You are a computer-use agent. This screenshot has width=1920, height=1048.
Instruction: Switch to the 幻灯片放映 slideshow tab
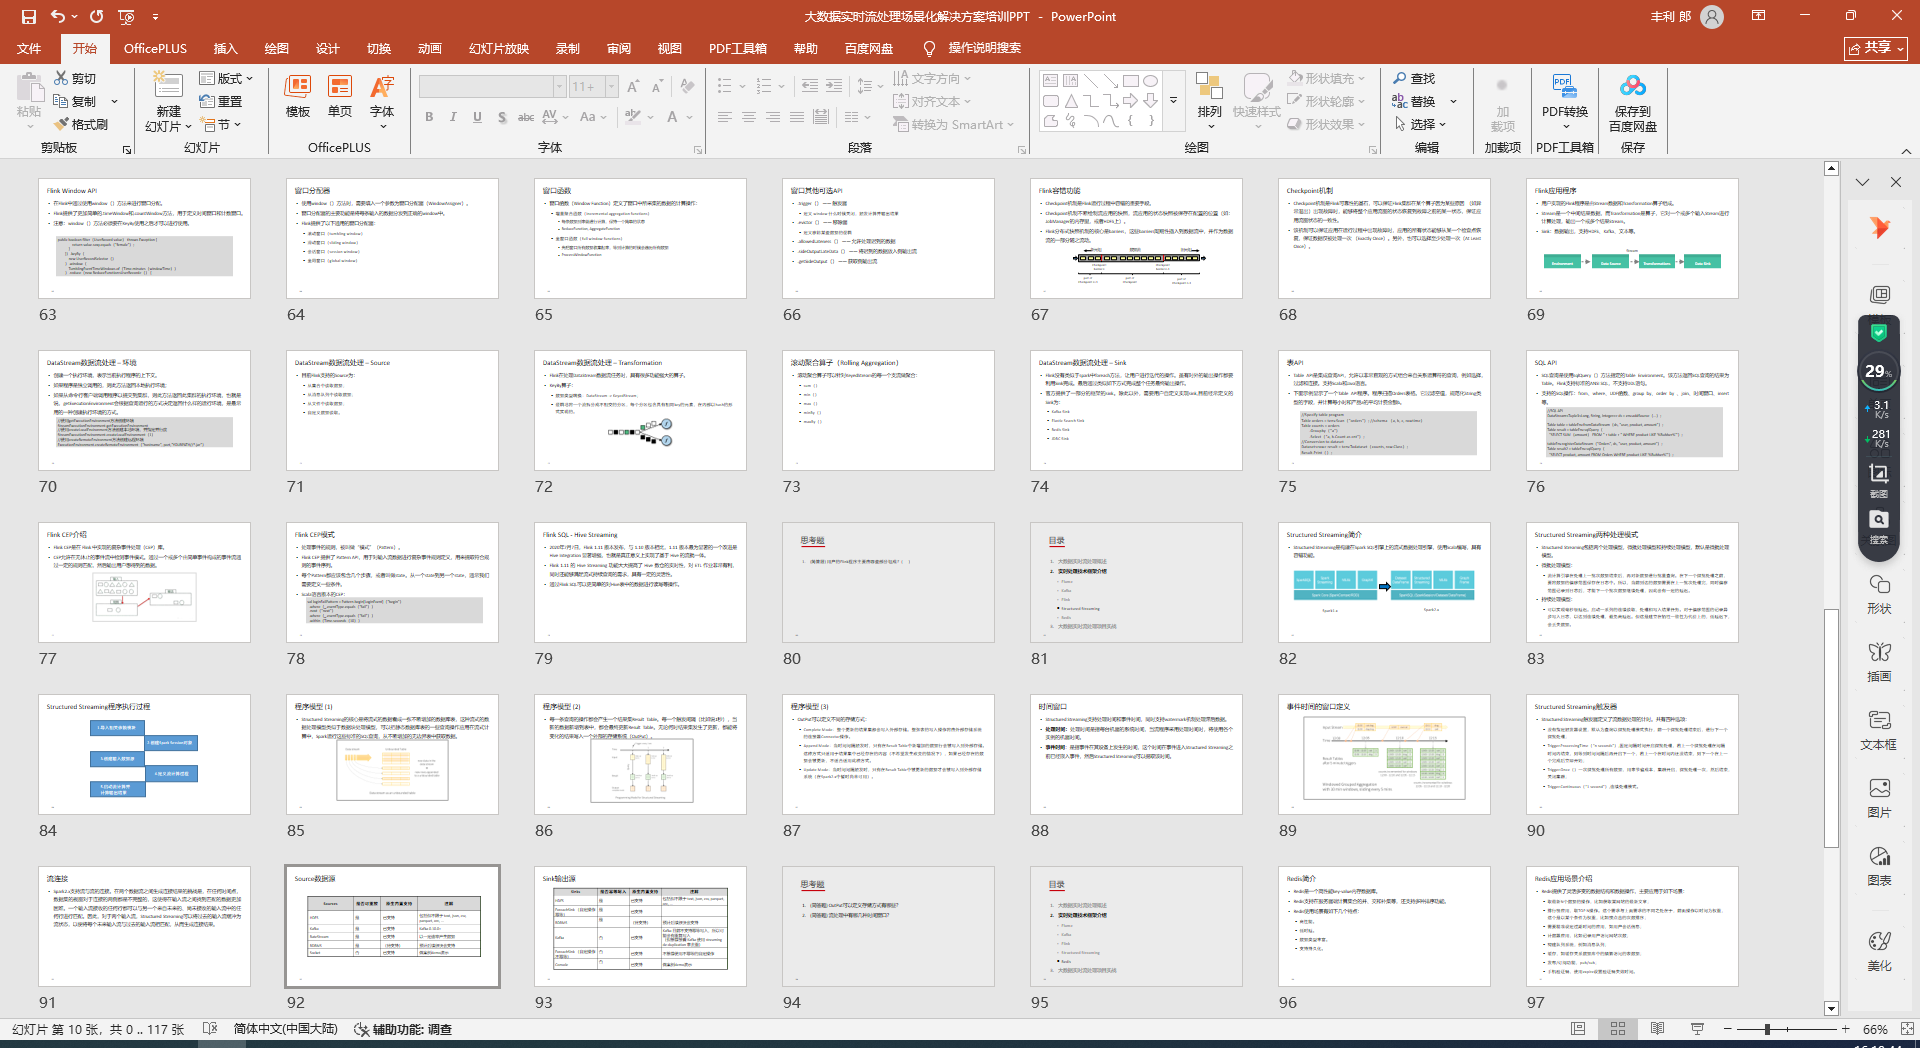point(498,48)
